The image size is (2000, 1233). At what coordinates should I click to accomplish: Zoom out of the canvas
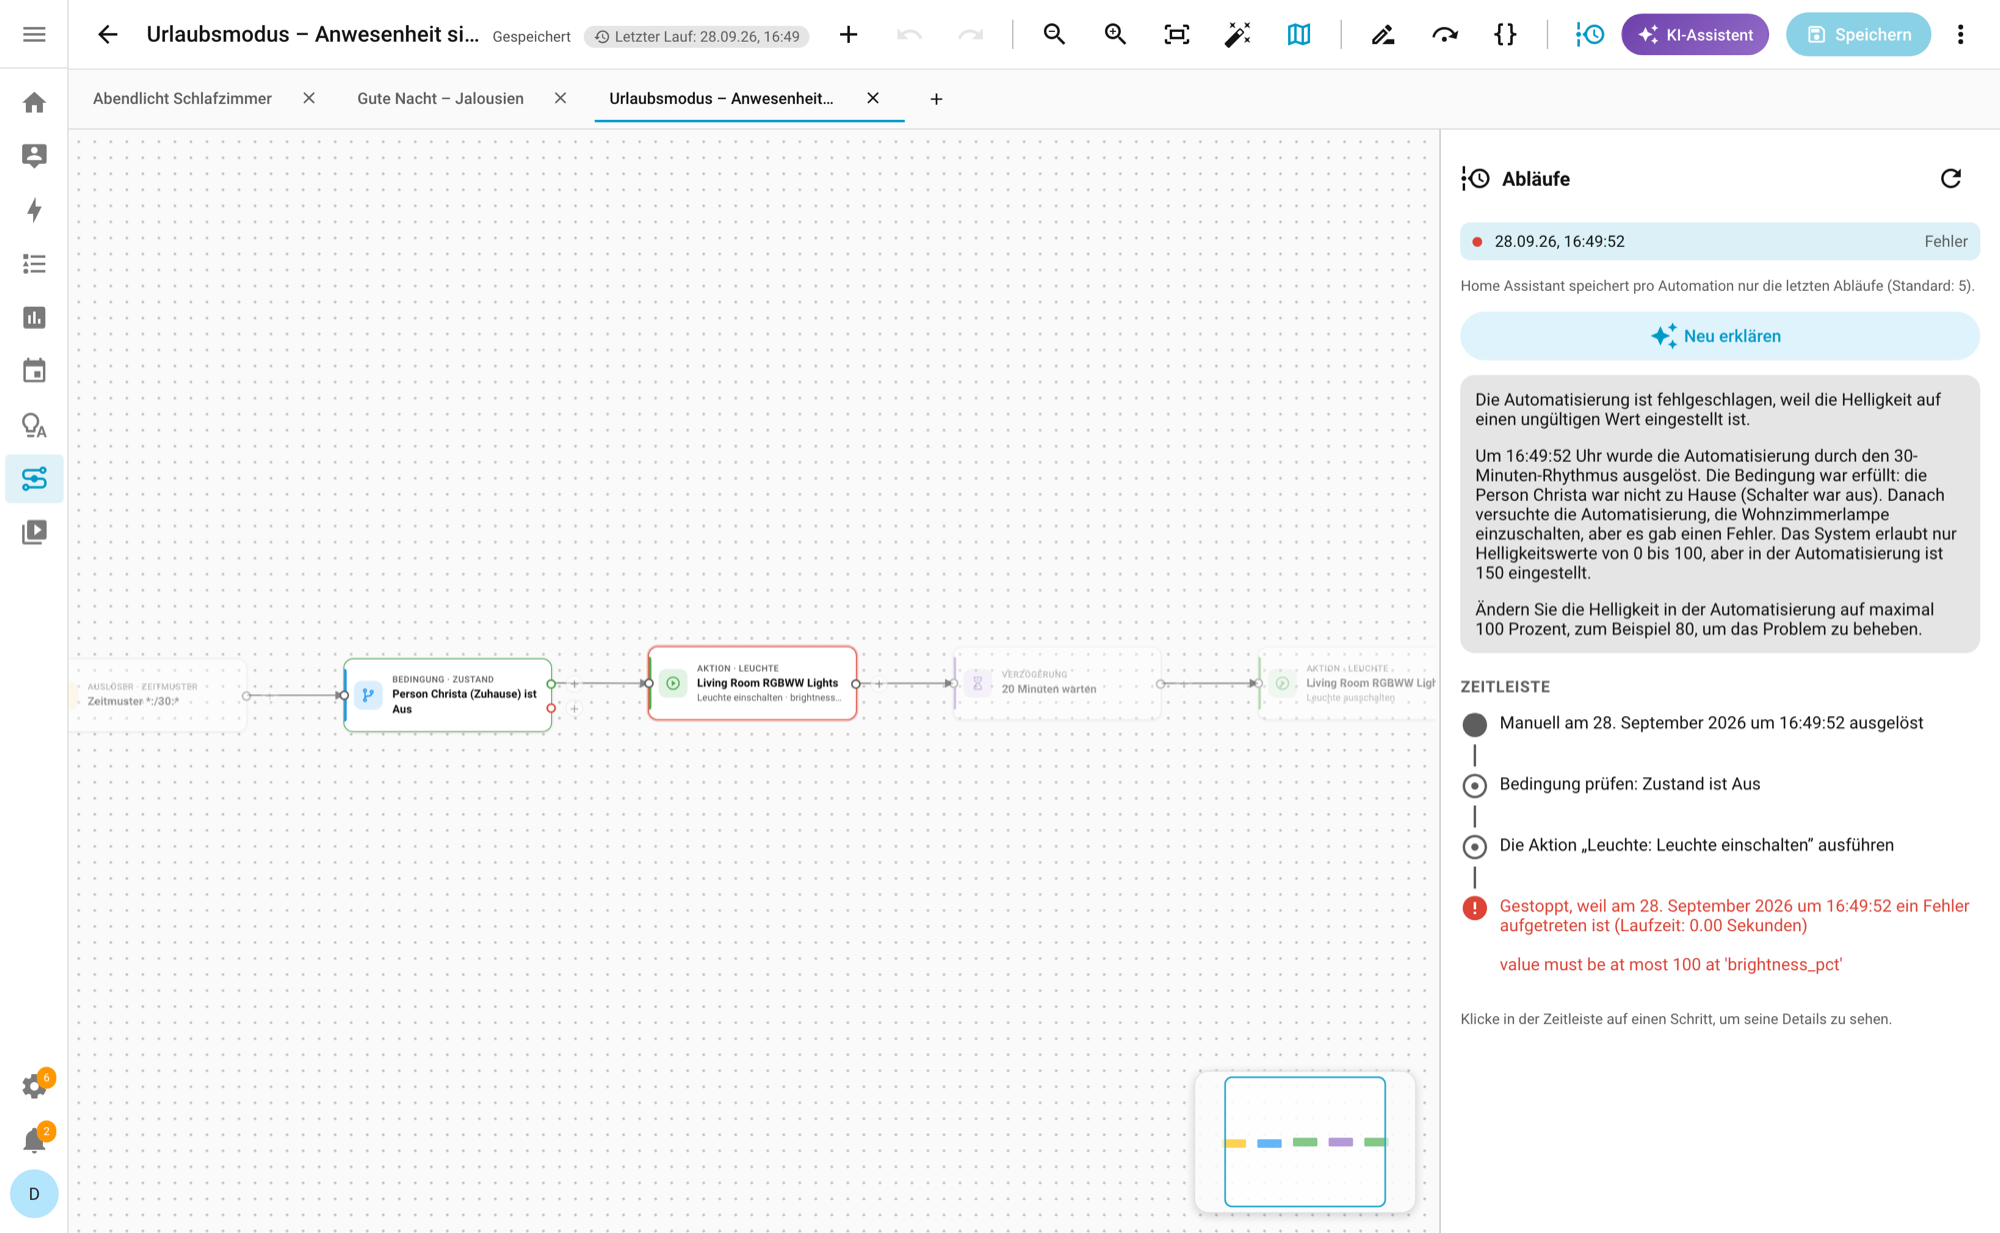[1054, 34]
